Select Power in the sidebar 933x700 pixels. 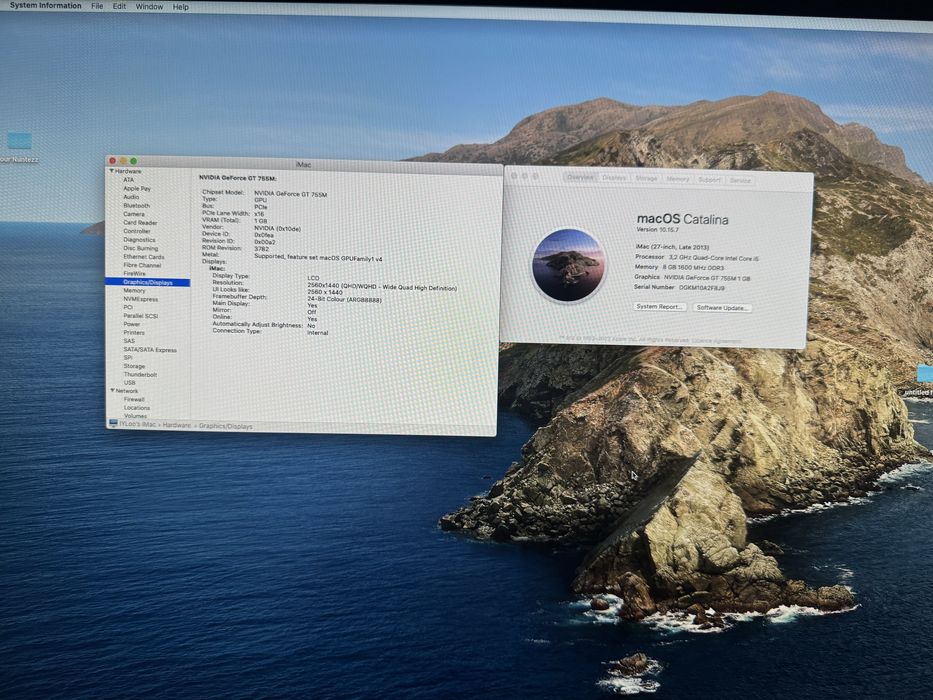(132, 324)
